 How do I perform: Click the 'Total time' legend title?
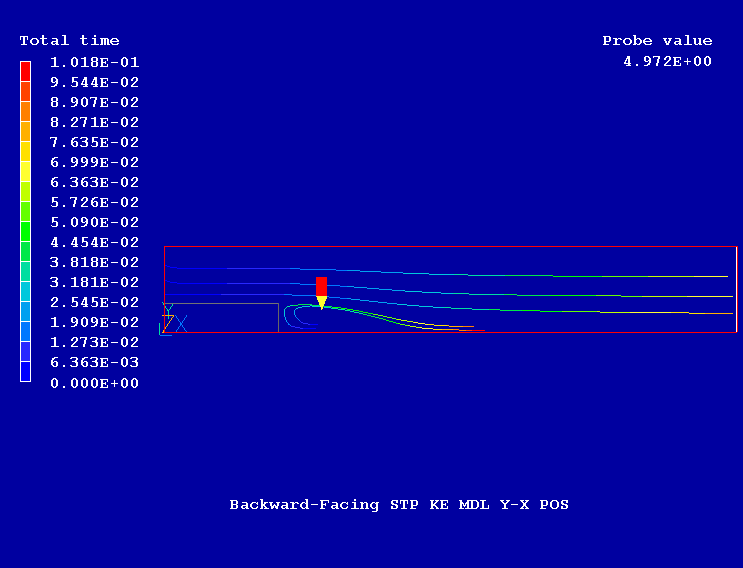[x=69, y=41]
